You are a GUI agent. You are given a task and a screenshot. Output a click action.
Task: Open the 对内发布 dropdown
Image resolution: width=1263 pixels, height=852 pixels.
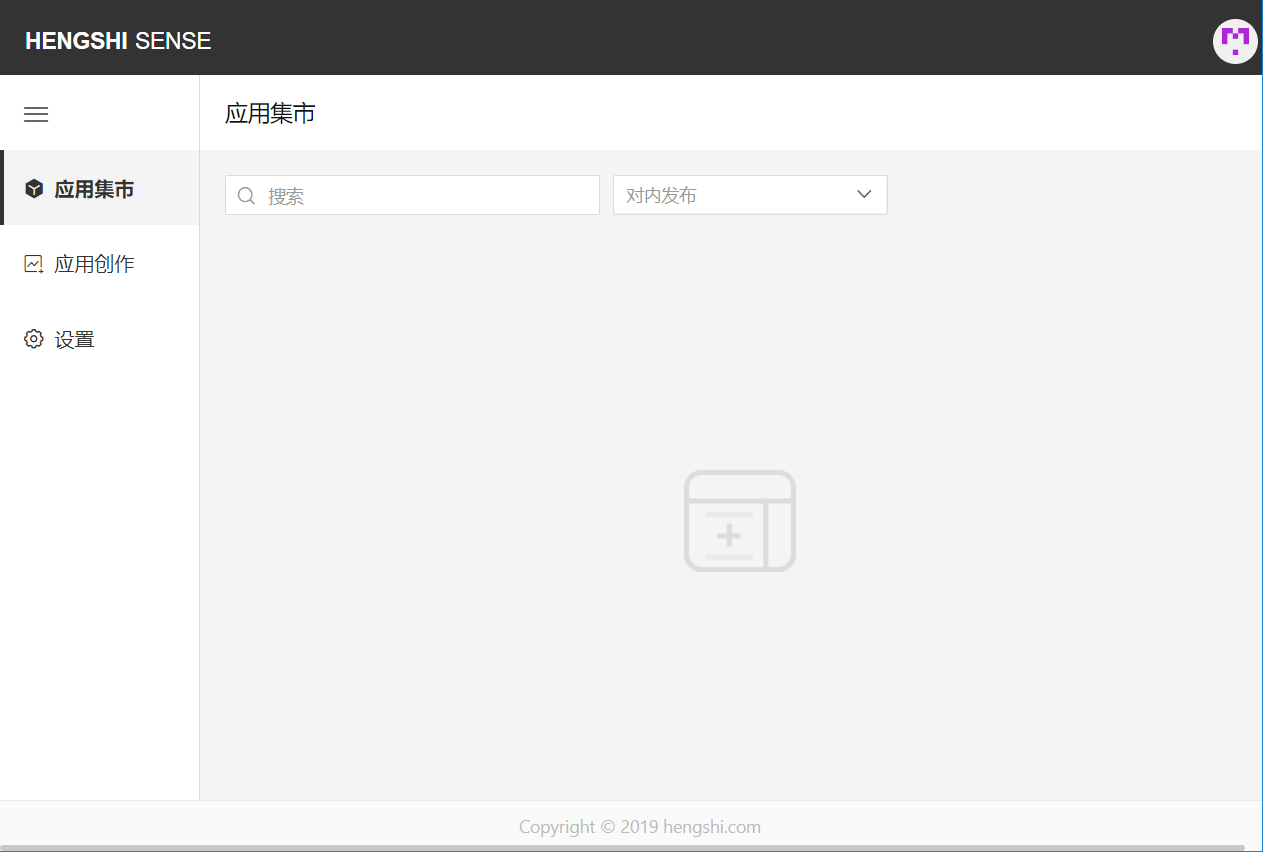pyautogui.click(x=750, y=195)
